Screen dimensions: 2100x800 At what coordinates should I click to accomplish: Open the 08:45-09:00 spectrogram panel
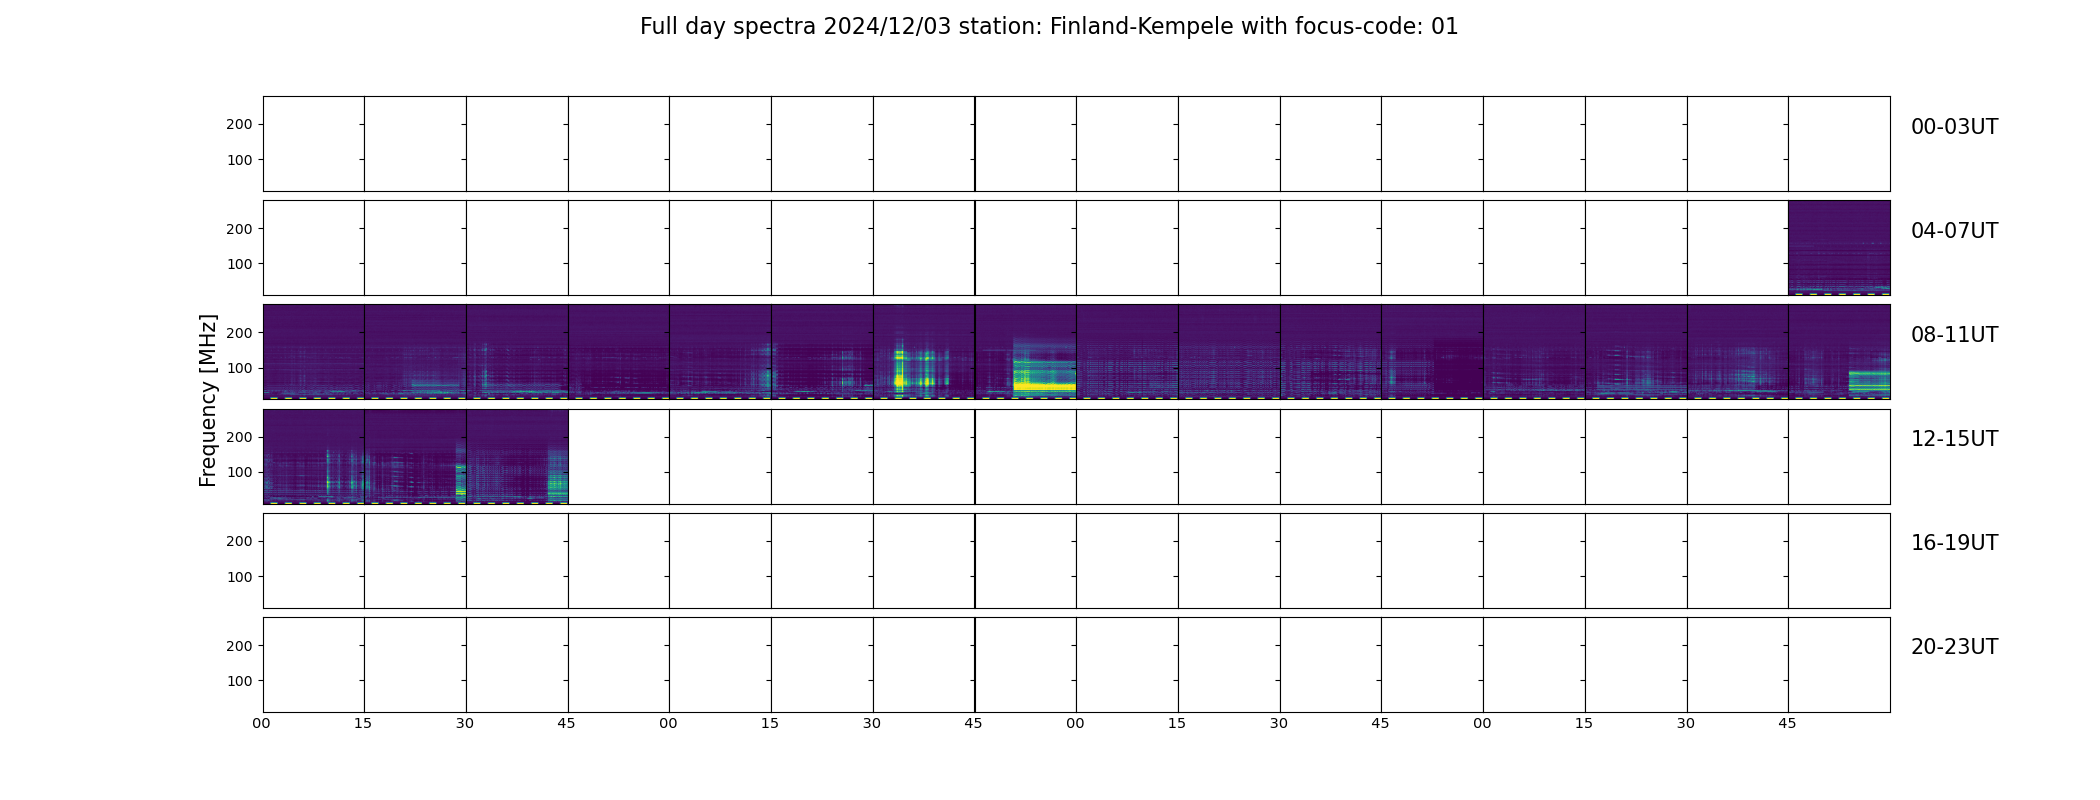[619, 352]
